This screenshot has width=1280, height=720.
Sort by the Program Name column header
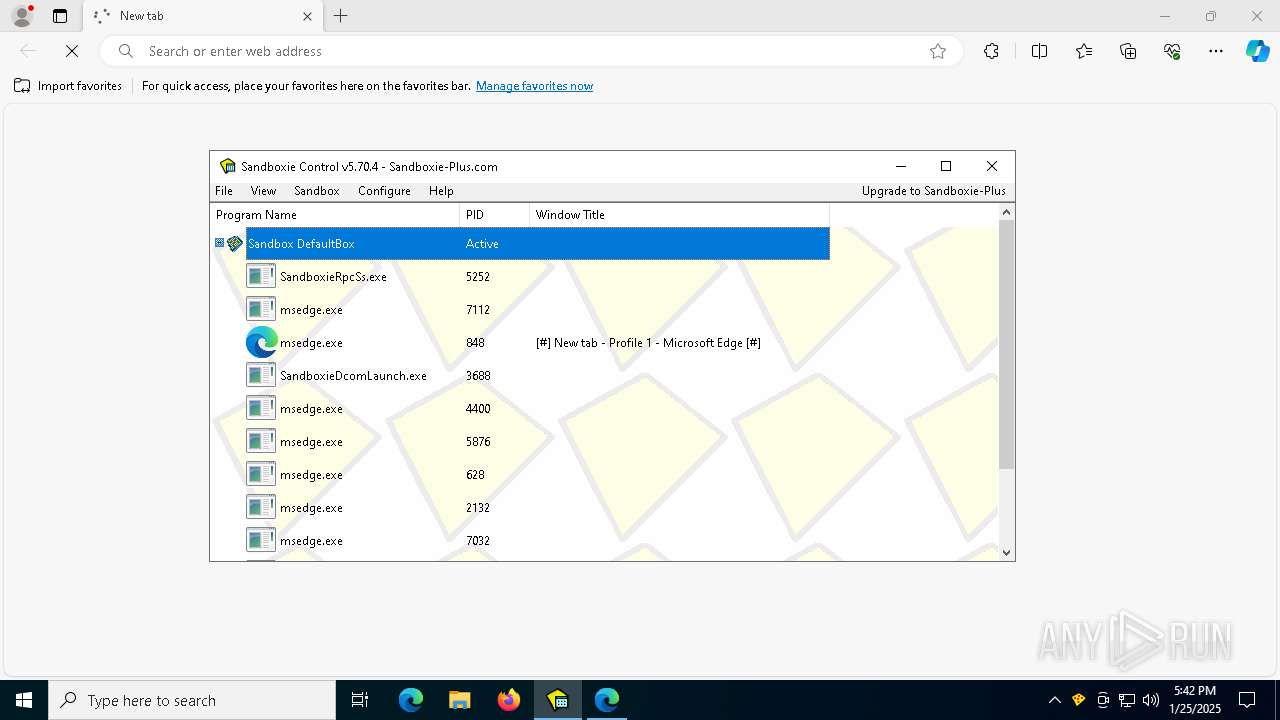click(x=335, y=215)
